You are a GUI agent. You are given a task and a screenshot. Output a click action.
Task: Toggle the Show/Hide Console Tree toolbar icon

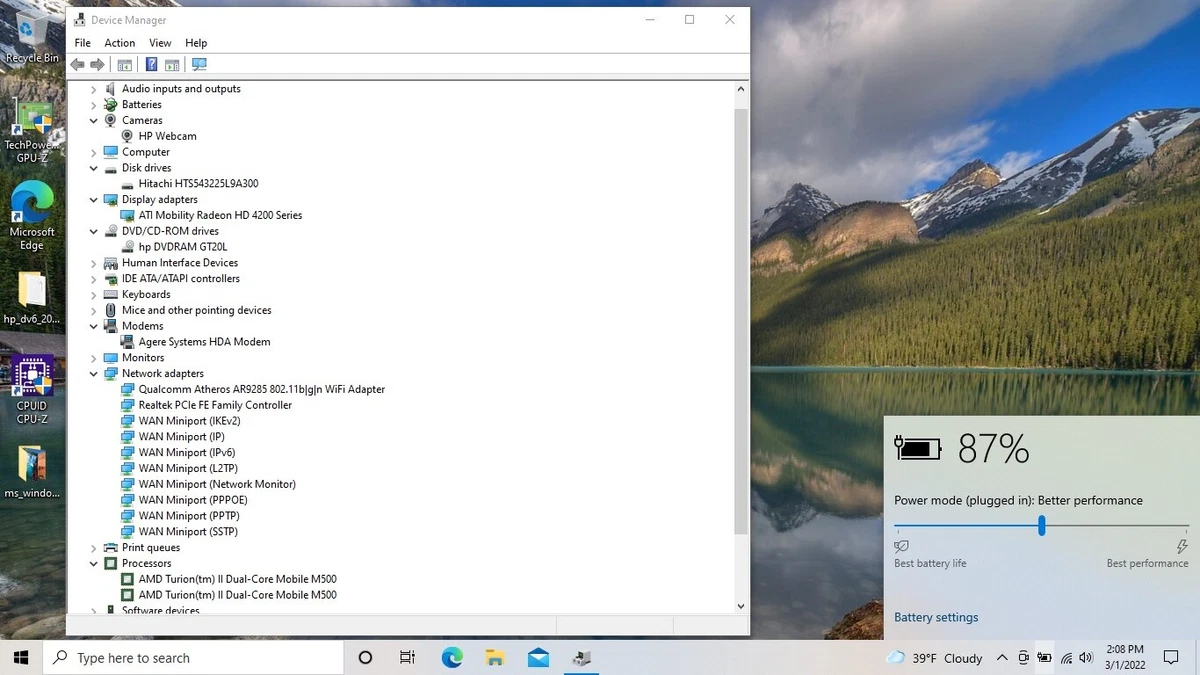click(x=124, y=65)
